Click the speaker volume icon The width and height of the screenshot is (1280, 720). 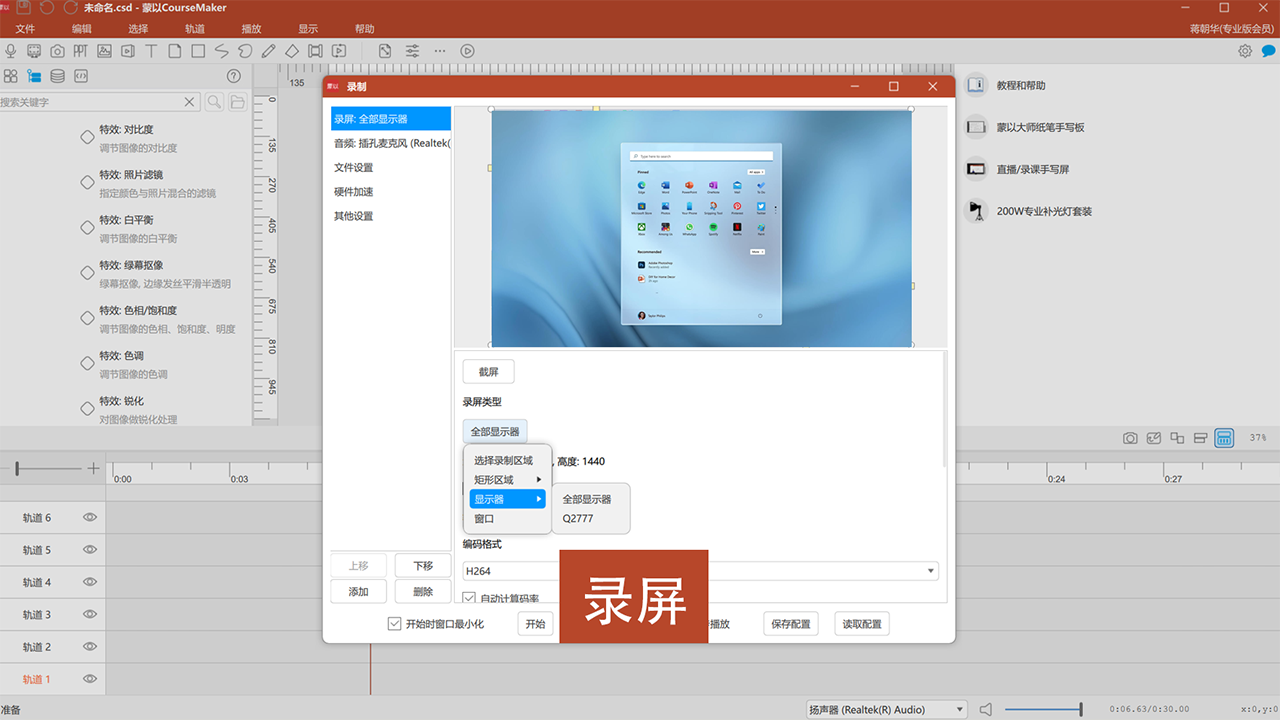click(x=986, y=709)
